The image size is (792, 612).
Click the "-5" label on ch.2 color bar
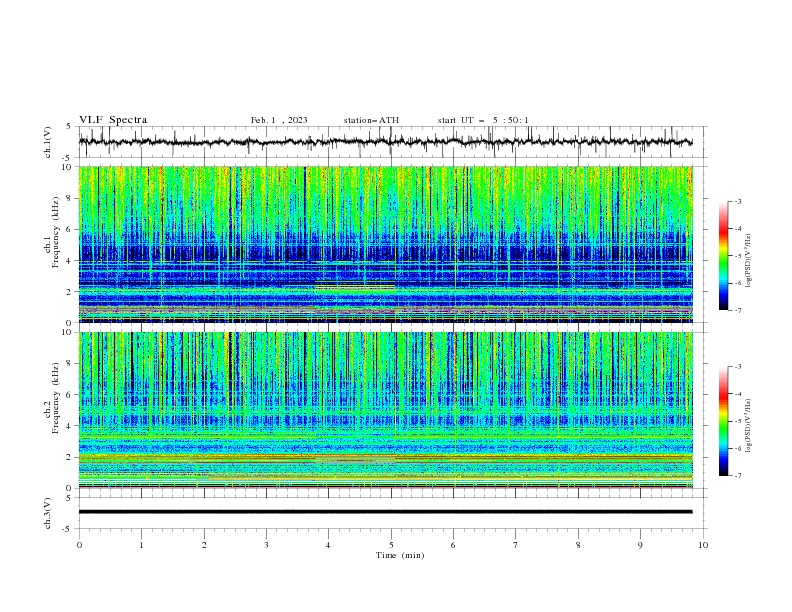[x=738, y=421]
